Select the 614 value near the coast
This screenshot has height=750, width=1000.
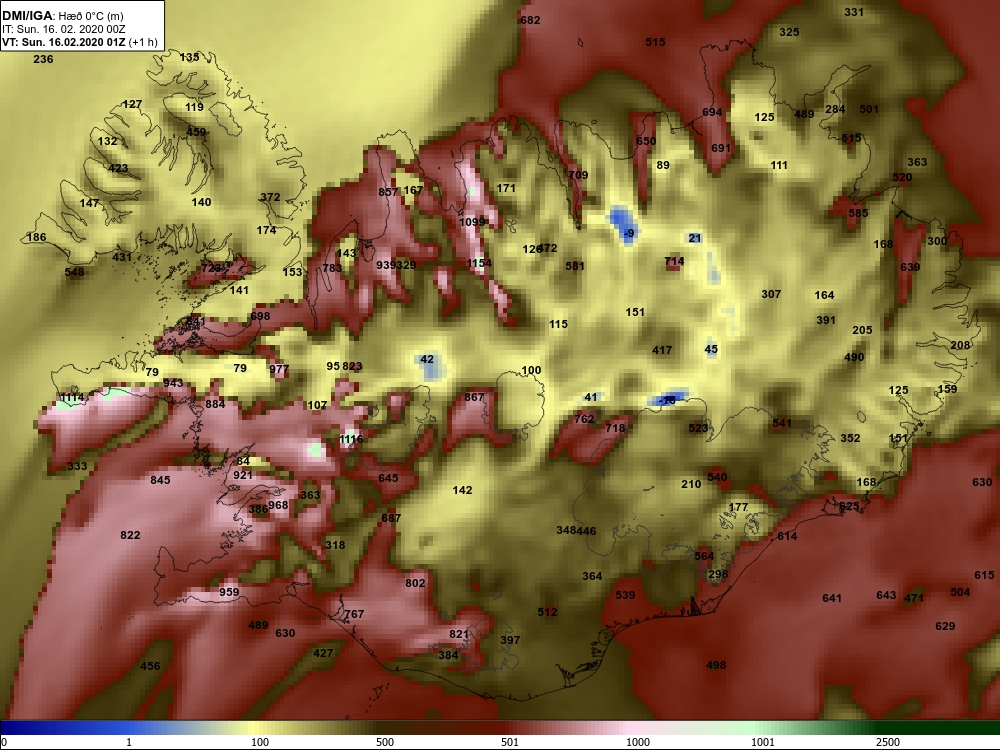click(787, 537)
